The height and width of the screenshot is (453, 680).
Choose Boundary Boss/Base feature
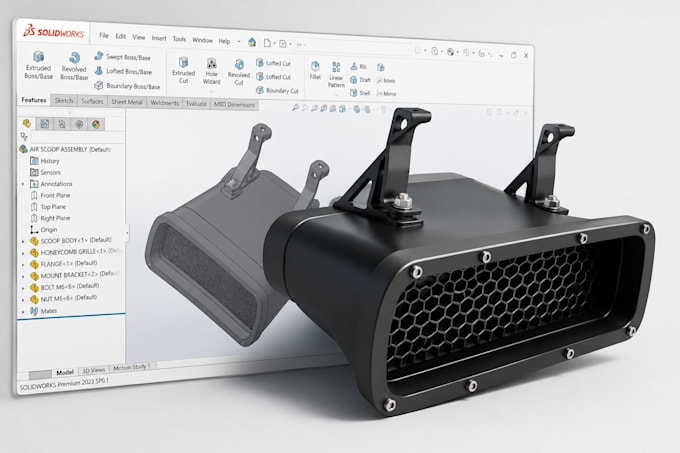[x=128, y=86]
